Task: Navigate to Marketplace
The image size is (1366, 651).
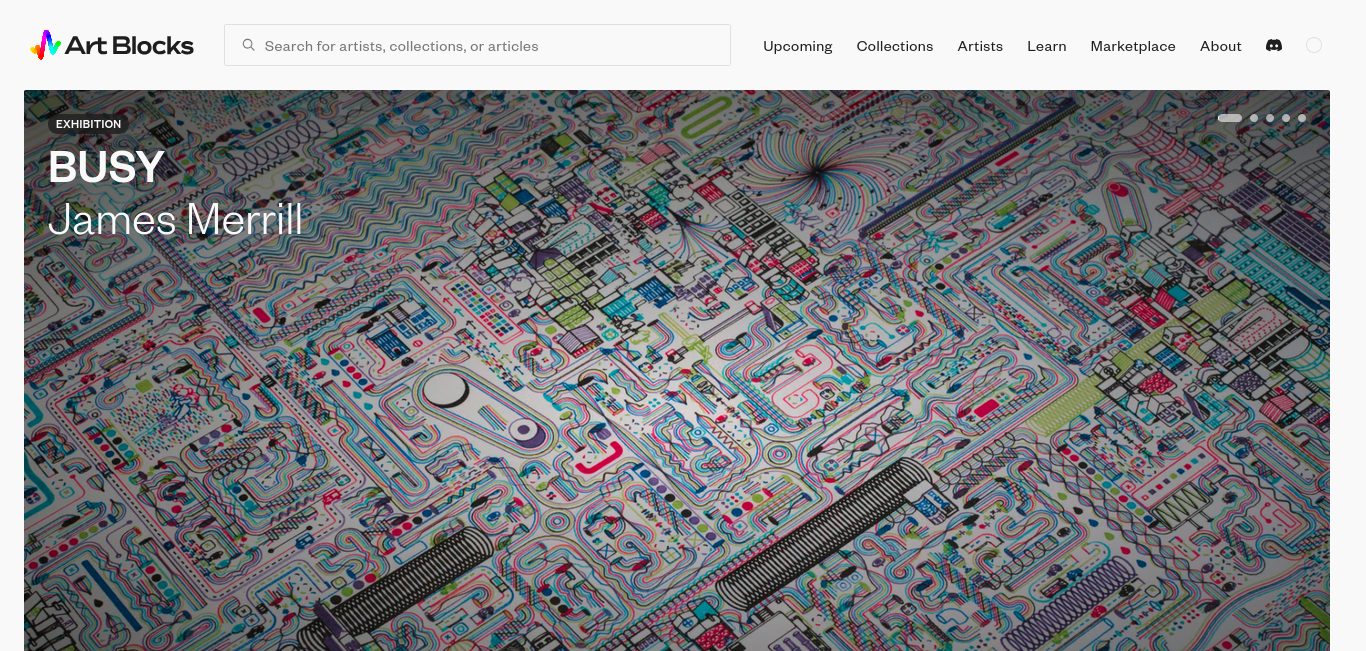Action: point(1133,46)
